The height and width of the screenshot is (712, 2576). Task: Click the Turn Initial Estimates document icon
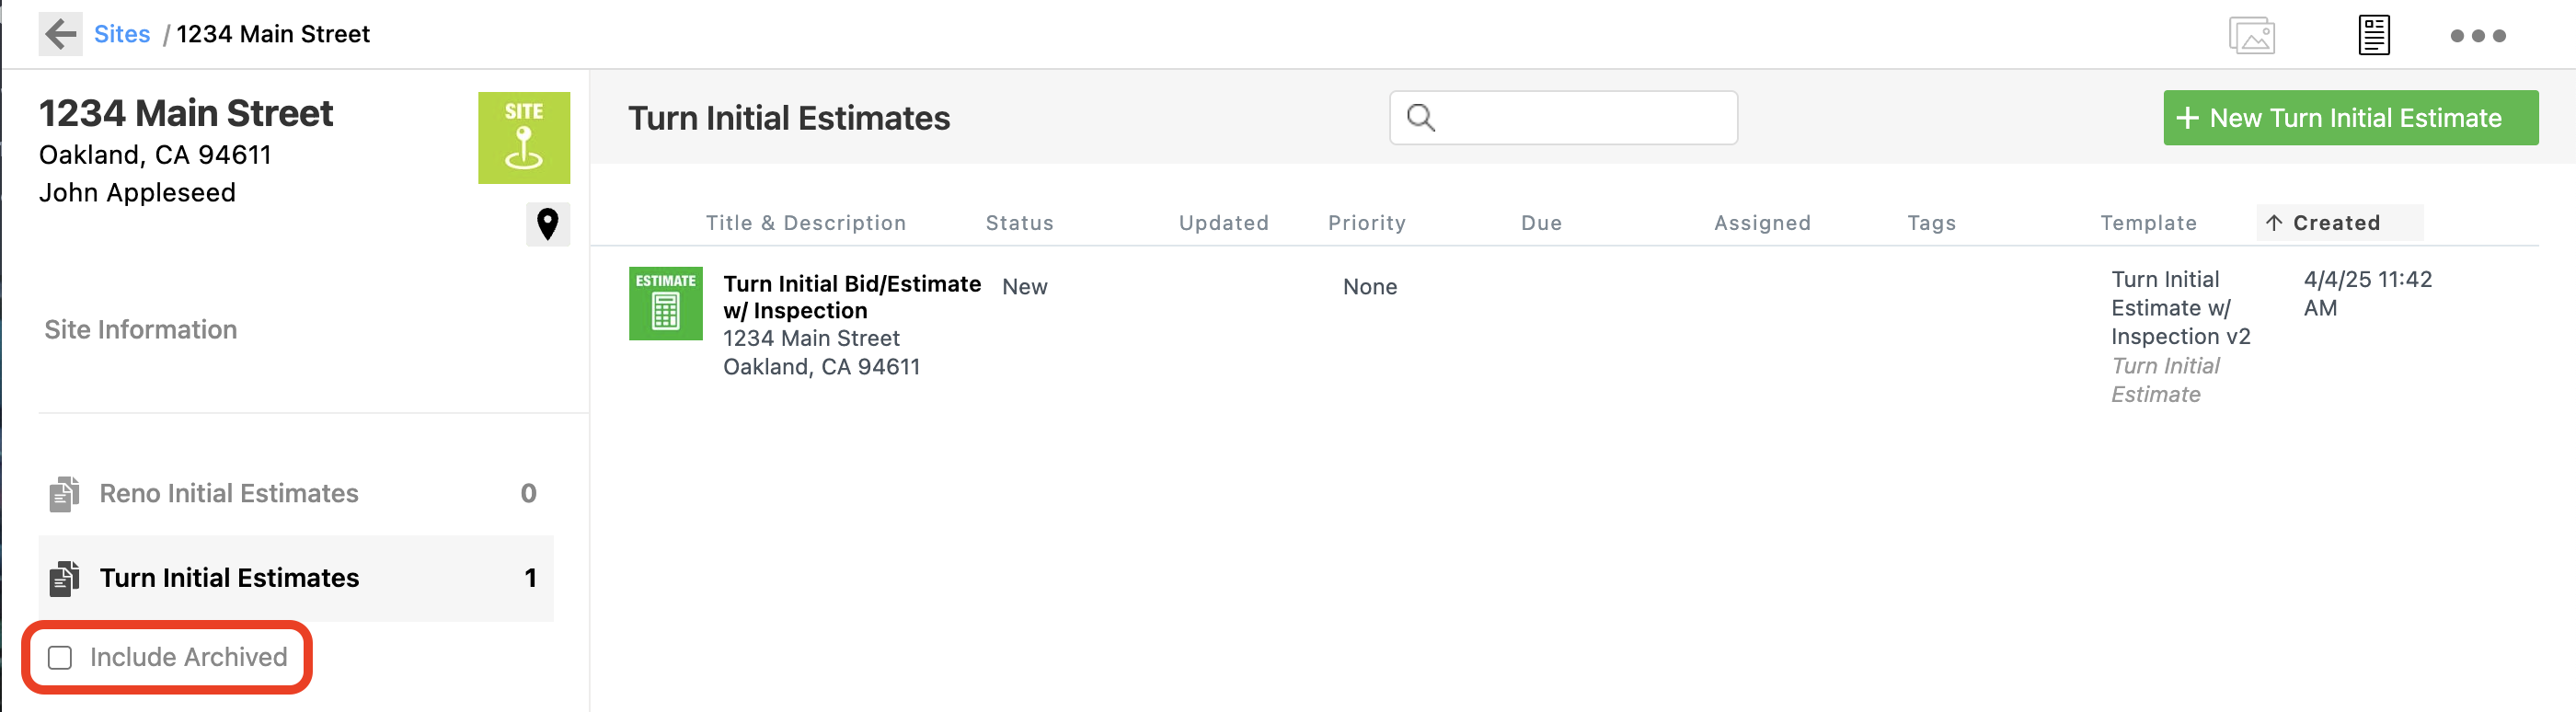click(x=63, y=577)
